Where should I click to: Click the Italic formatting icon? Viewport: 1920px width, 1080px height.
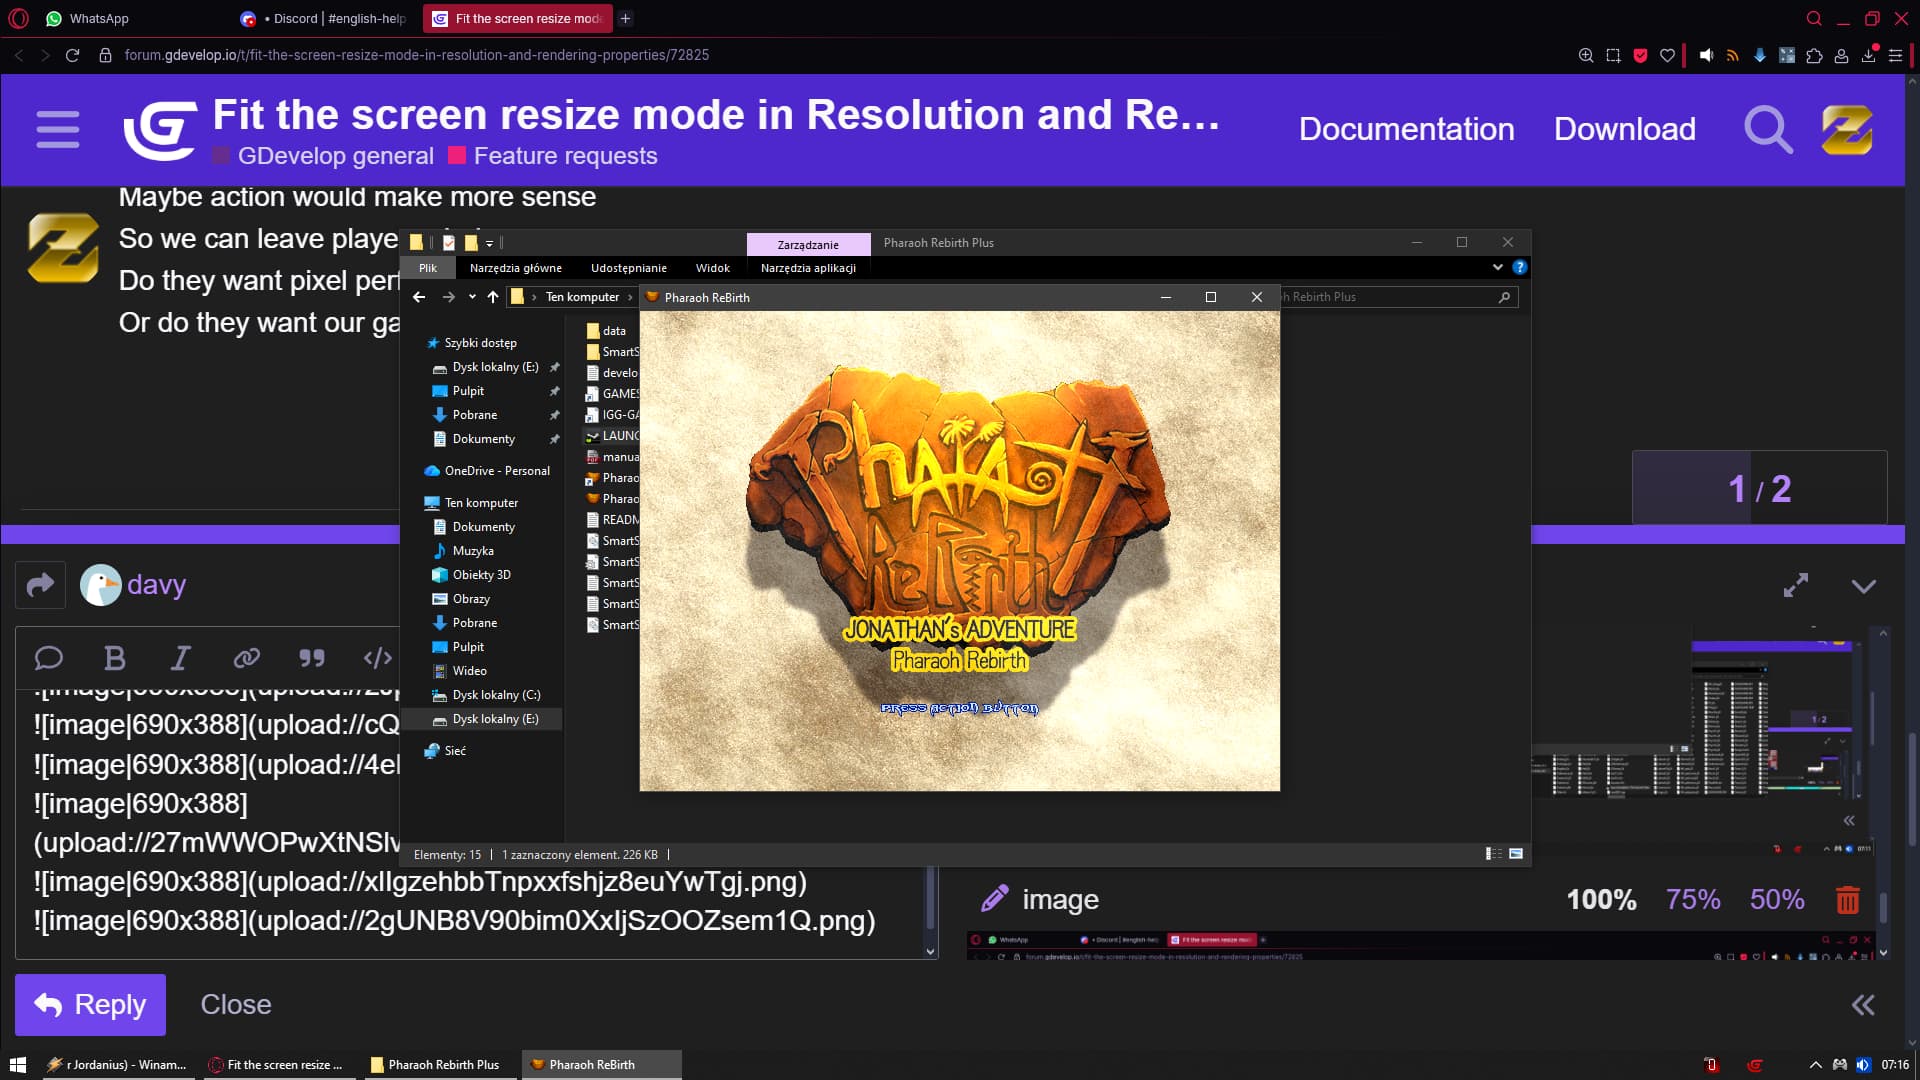click(180, 658)
